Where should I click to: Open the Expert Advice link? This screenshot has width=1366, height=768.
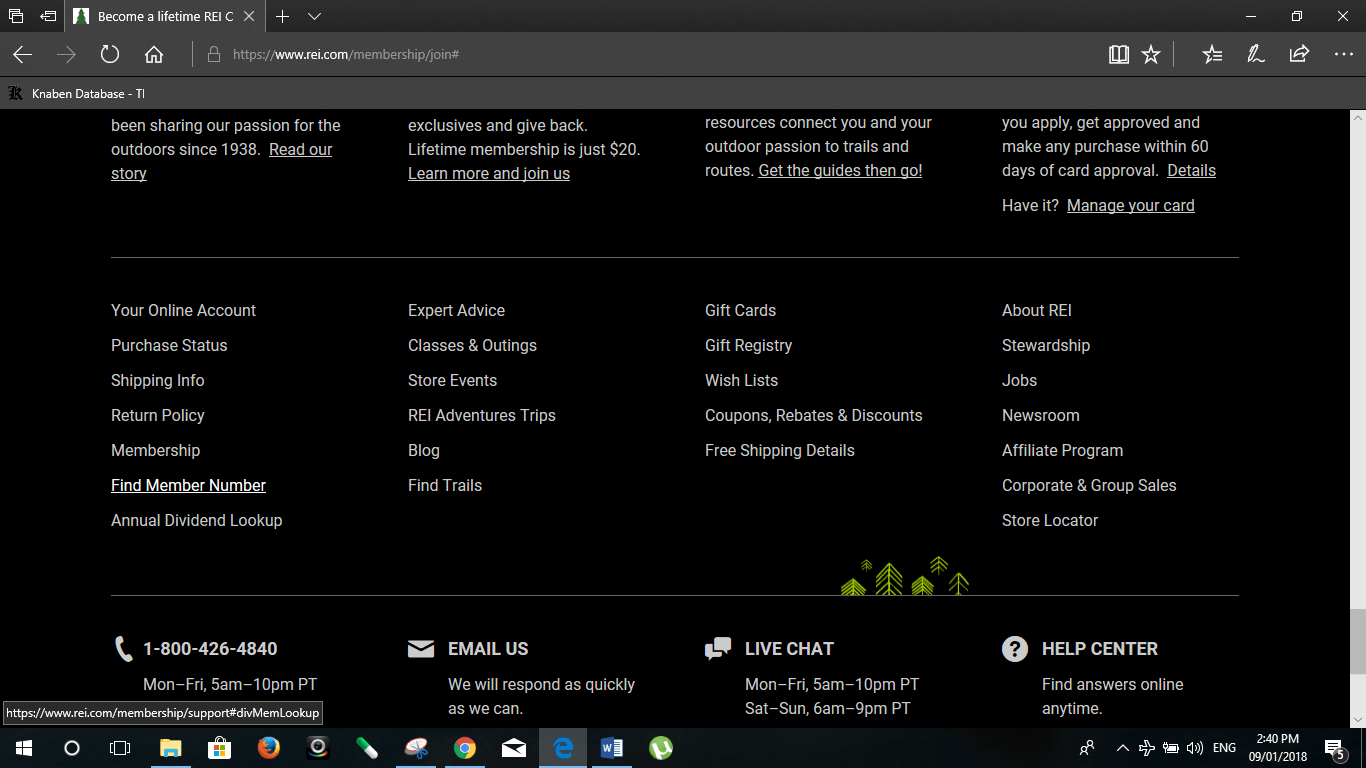[x=456, y=310]
